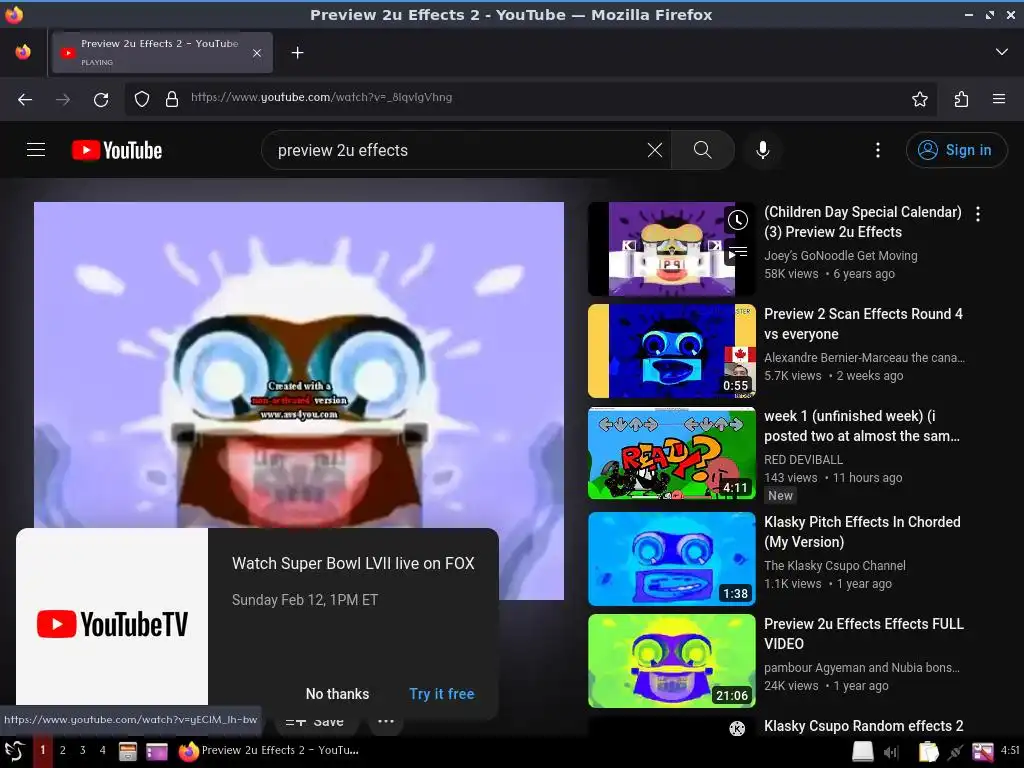Click the address bar URL
Viewport: 1024px width, 768px height.
pyautogui.click(x=321, y=97)
